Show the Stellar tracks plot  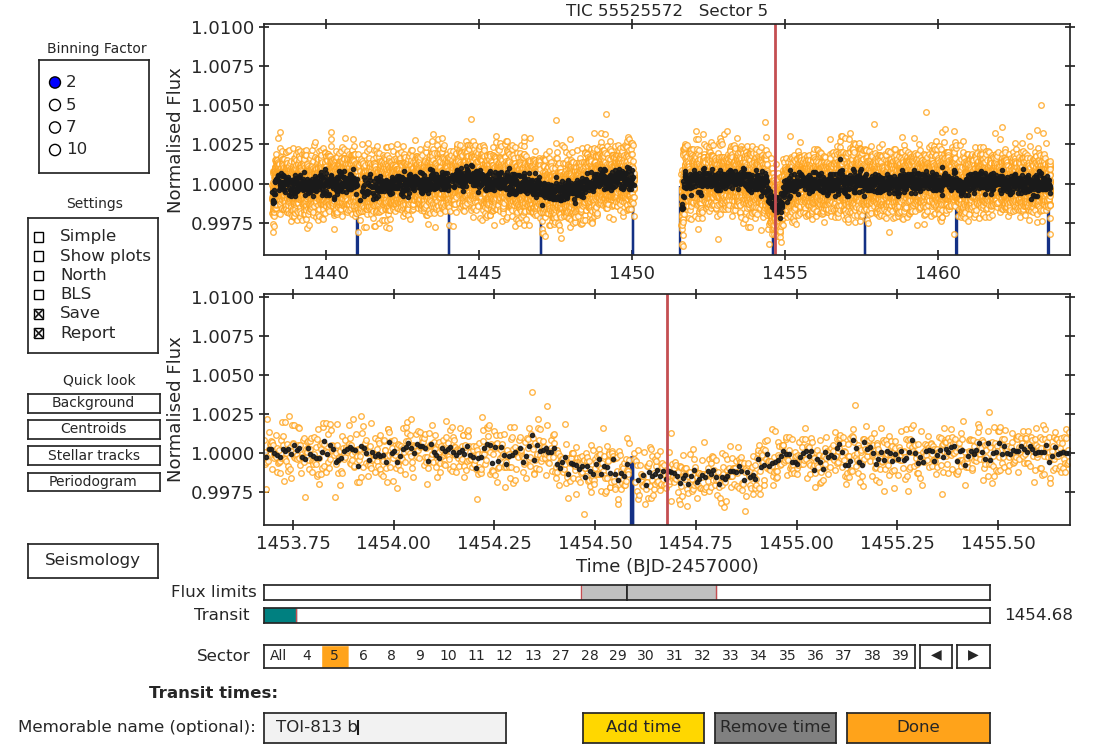click(x=93, y=456)
